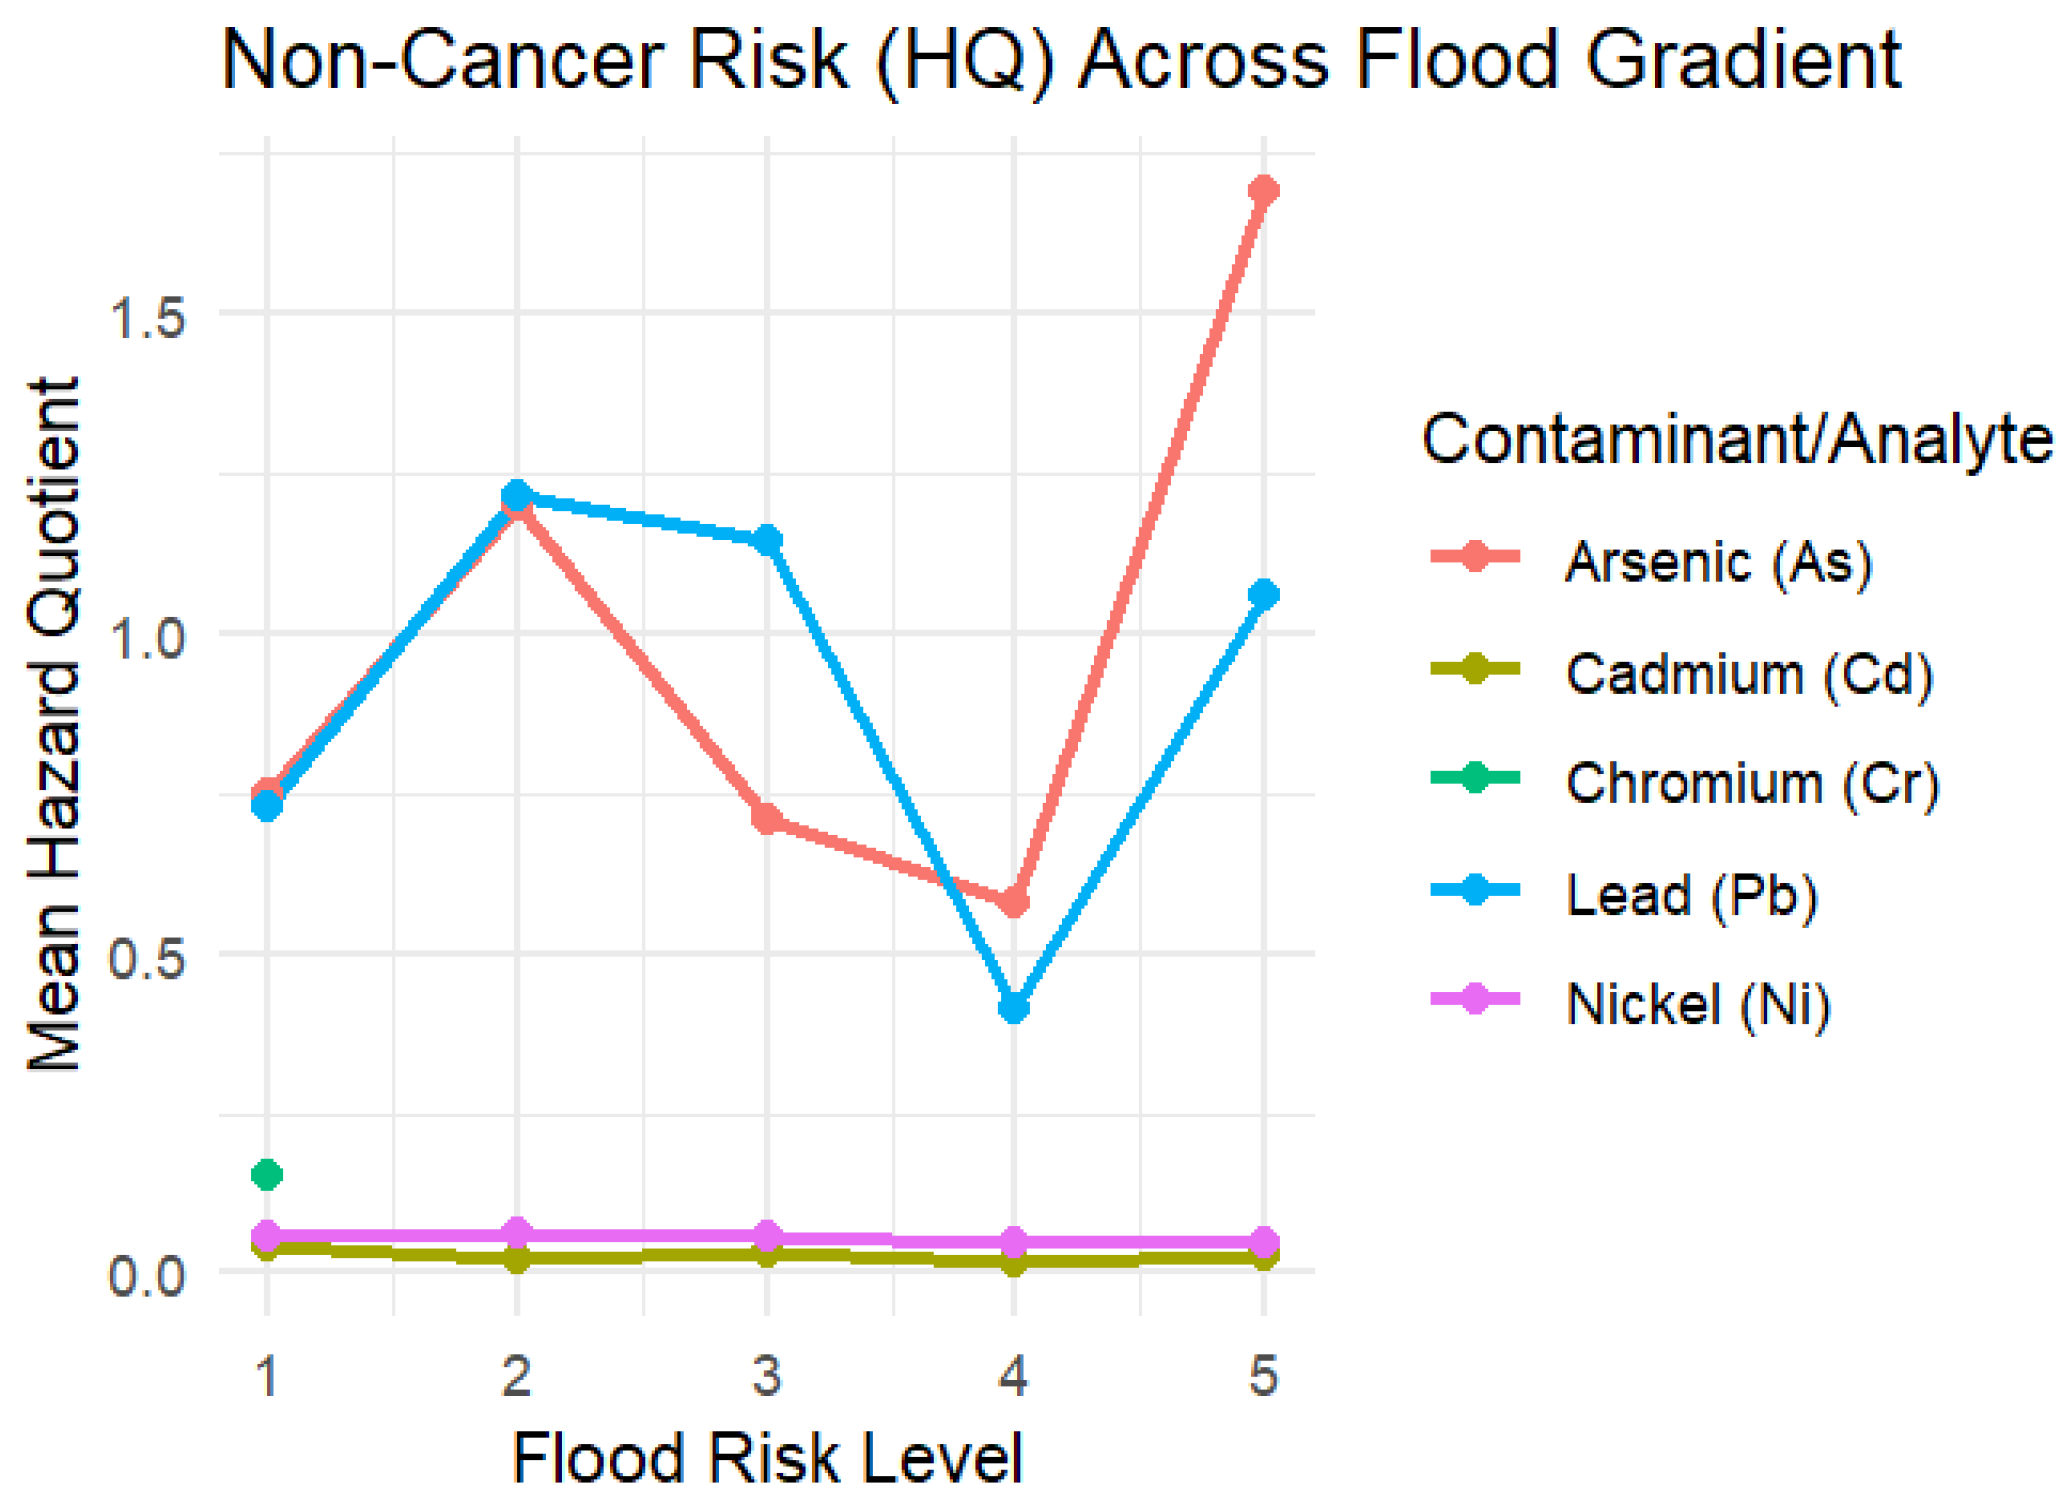Click the Nickel point at flood level 3
This screenshot has width=2070, height=1506.
[767, 1236]
